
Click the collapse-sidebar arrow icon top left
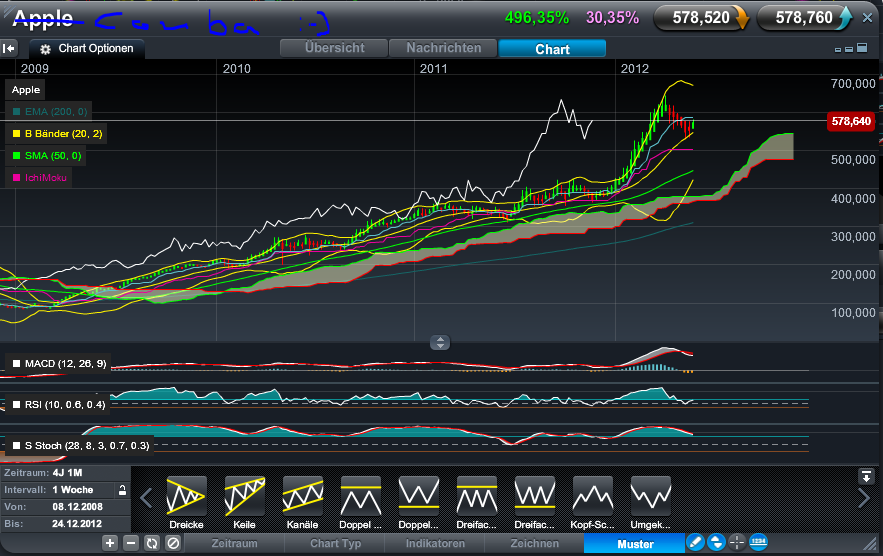point(8,48)
